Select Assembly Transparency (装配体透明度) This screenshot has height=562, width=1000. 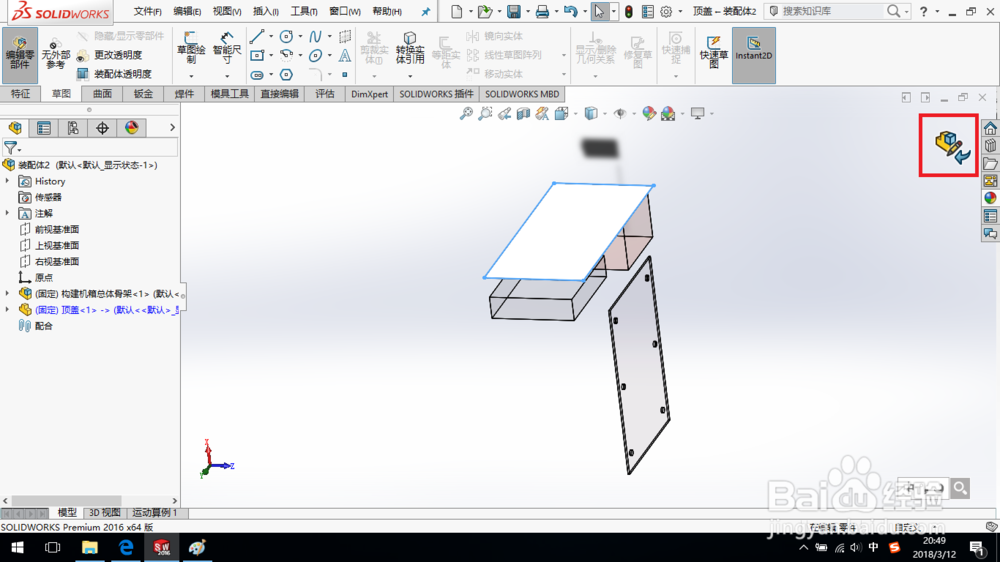pyautogui.click(x=114, y=74)
